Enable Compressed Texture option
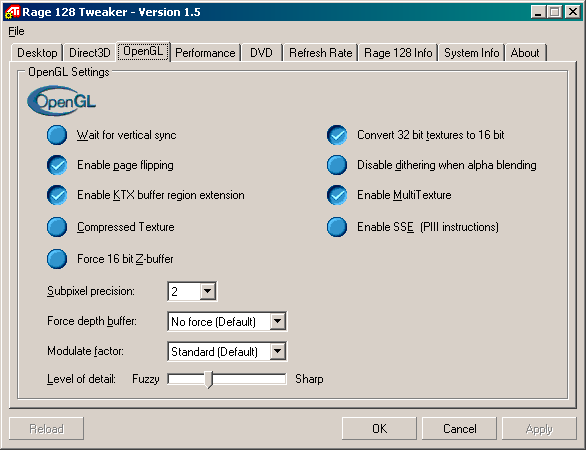The image size is (586, 450). (x=57, y=227)
